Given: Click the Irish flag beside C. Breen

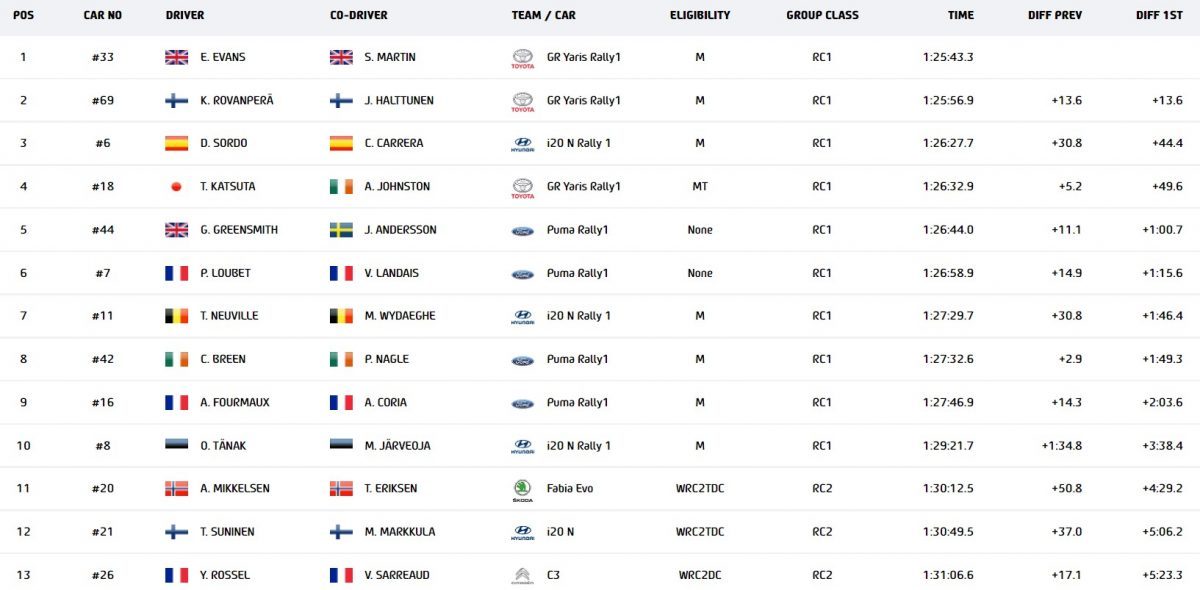Looking at the screenshot, I should (176, 359).
